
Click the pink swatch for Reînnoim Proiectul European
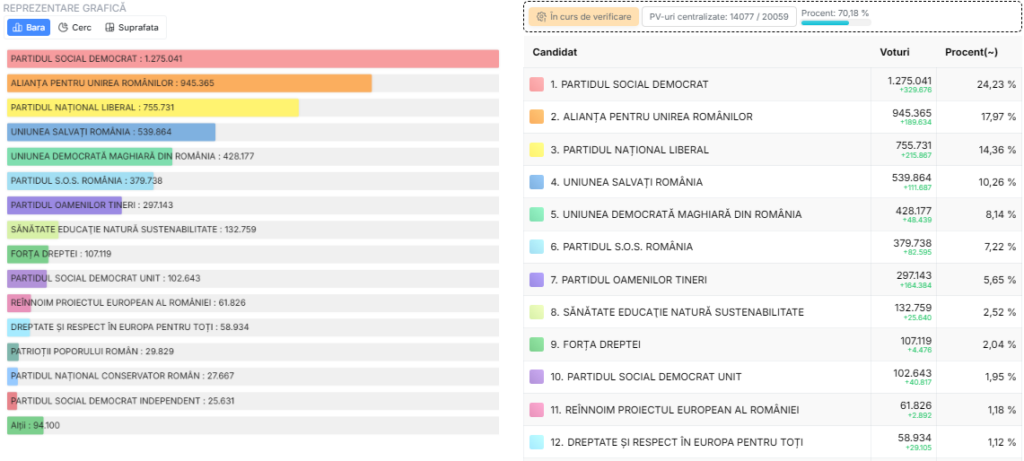pyautogui.click(x=537, y=409)
